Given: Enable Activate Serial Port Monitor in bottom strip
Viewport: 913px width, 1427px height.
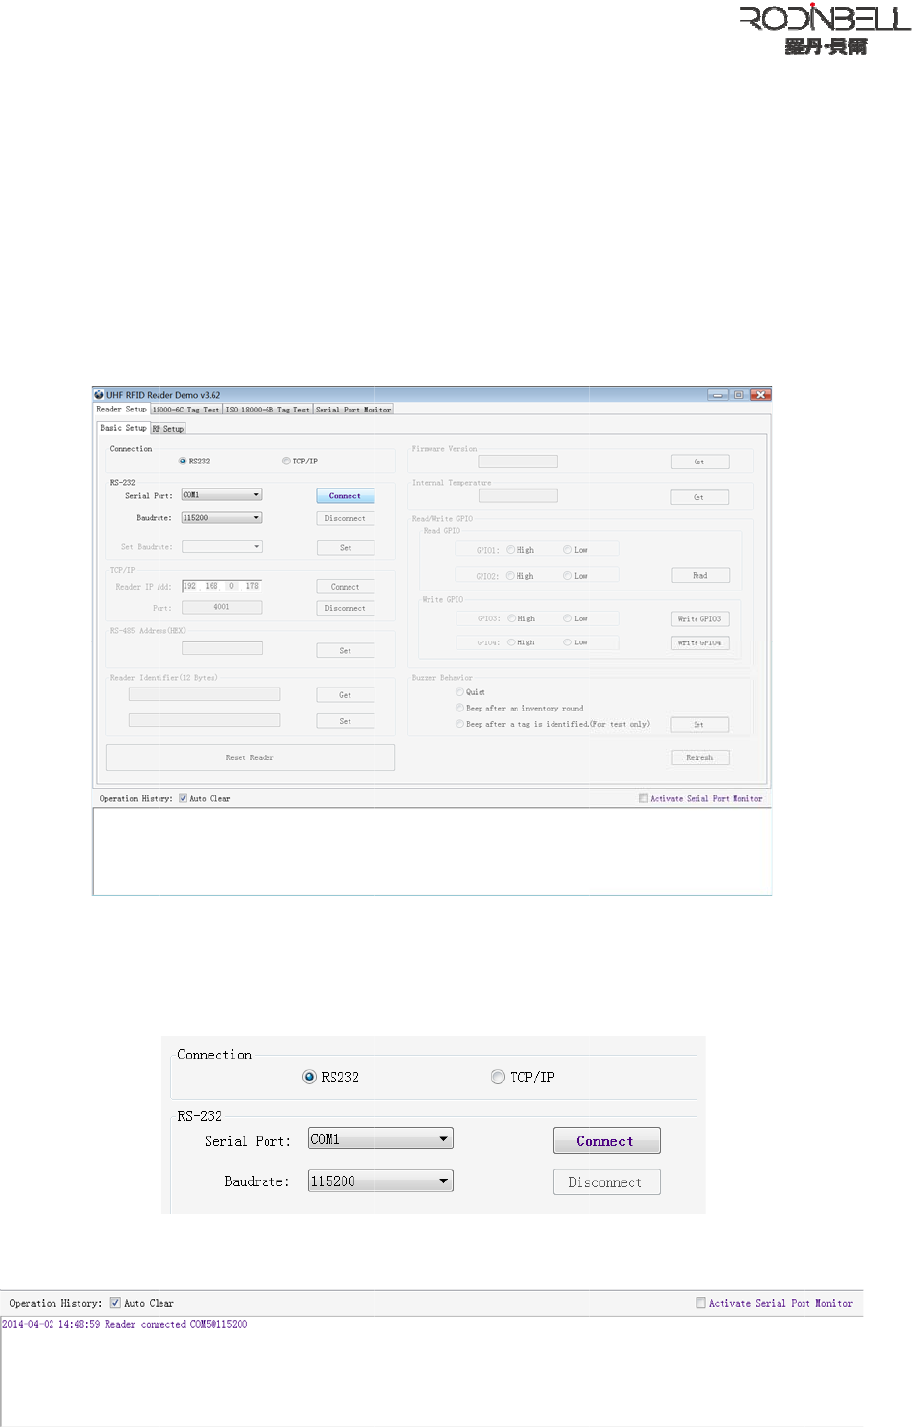Looking at the screenshot, I should (x=701, y=1303).
